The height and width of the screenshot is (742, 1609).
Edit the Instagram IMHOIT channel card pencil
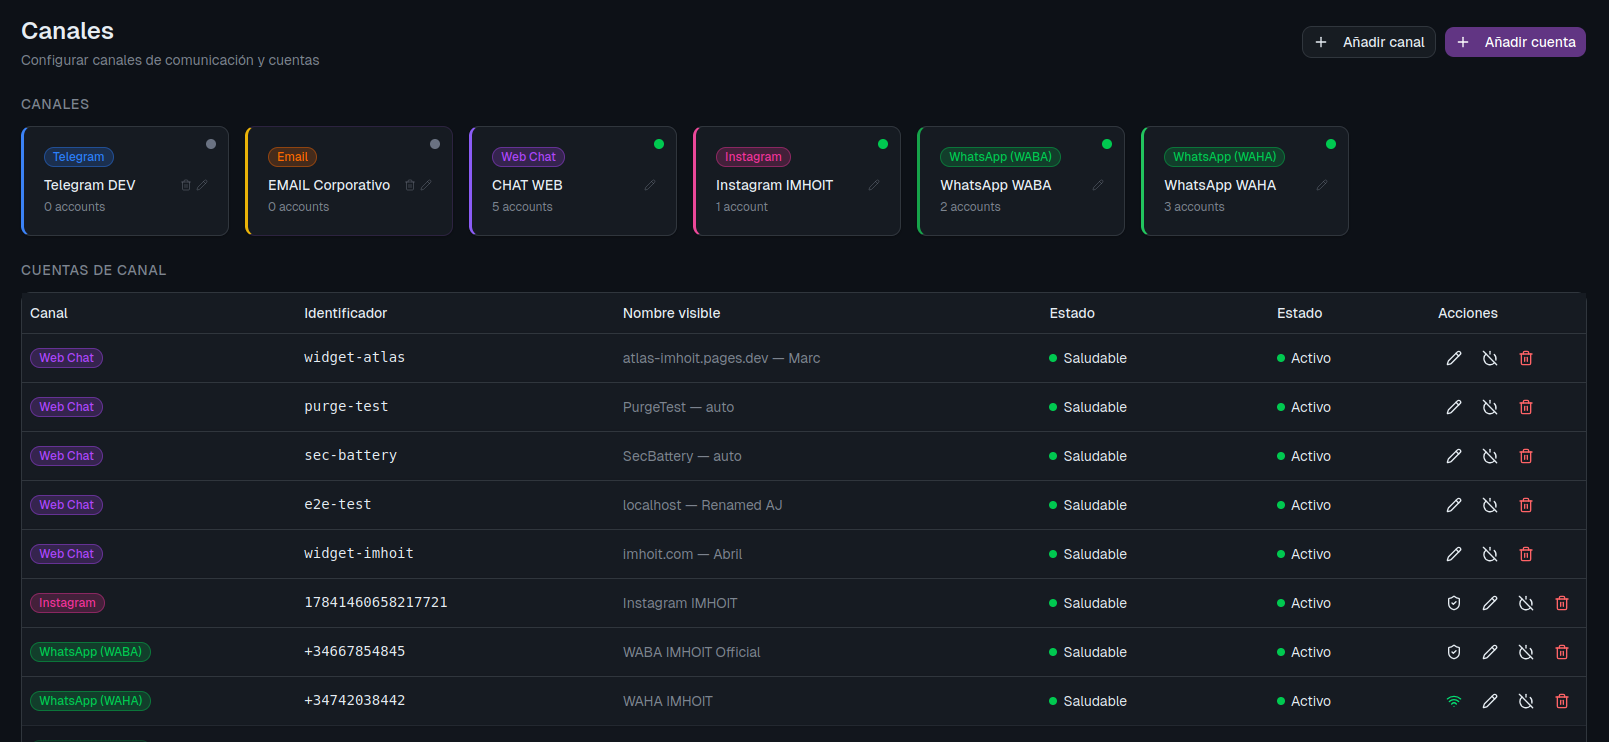click(874, 185)
